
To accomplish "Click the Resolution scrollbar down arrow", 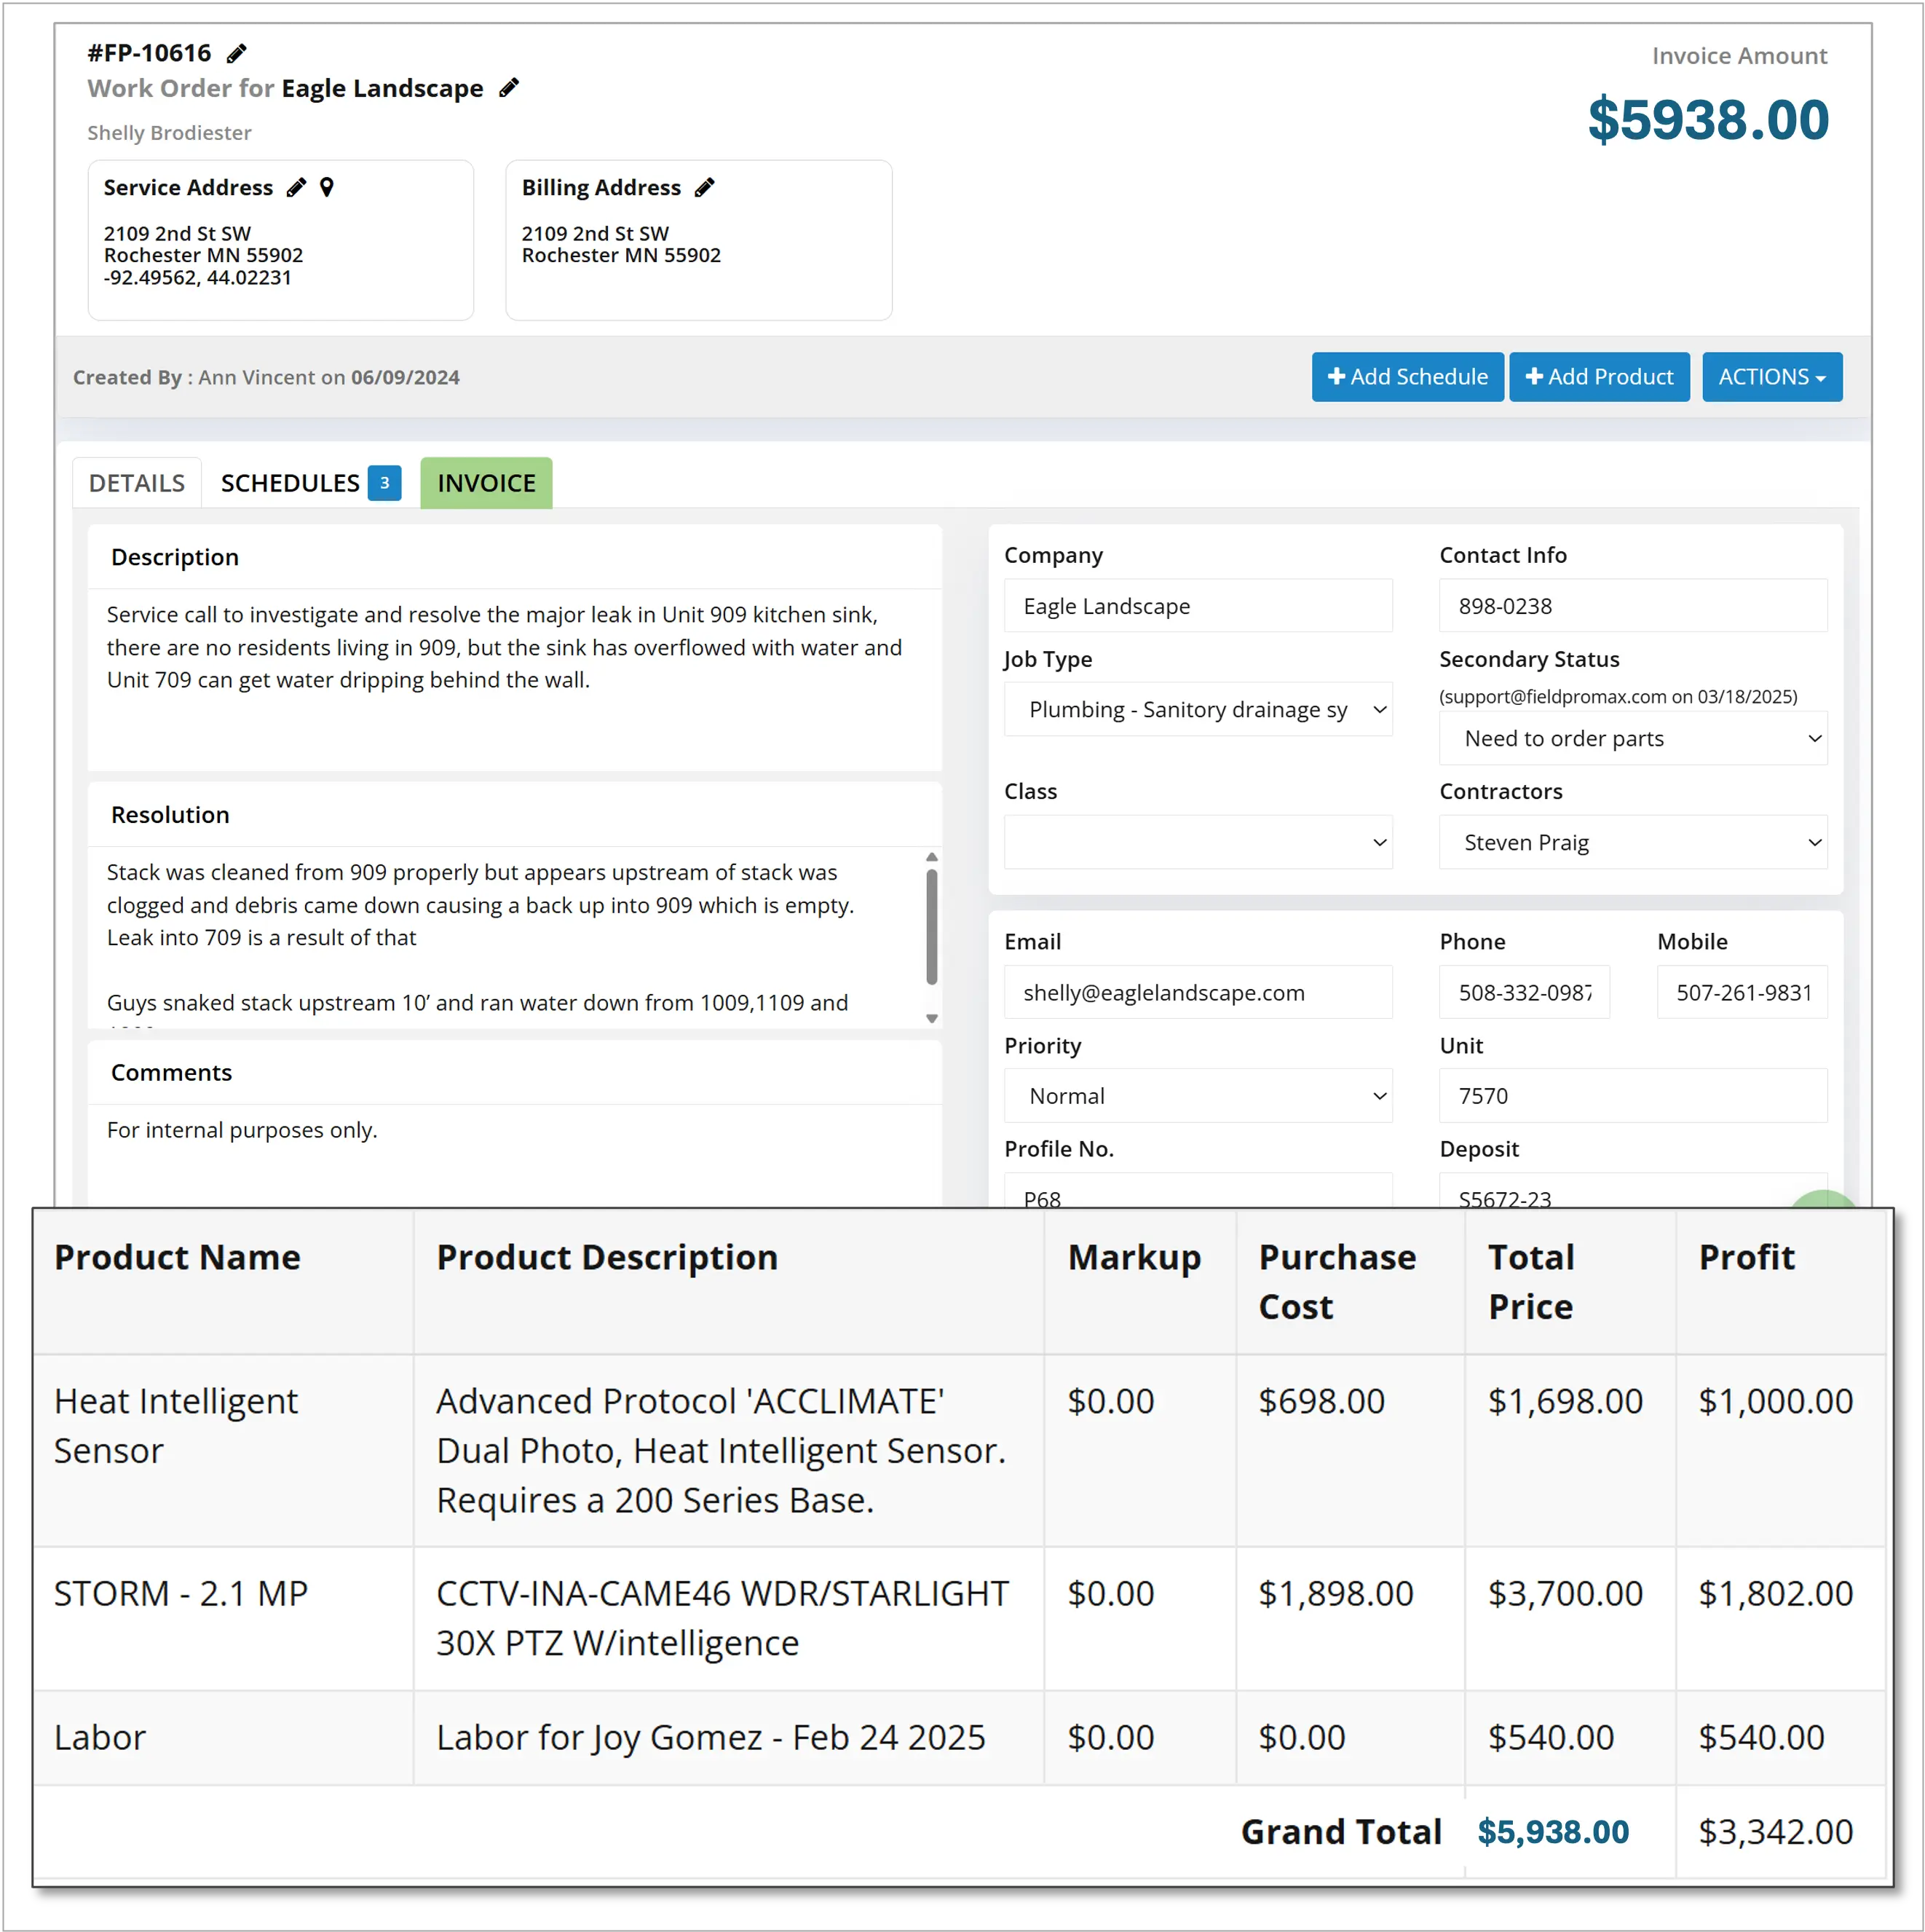I will point(932,1018).
